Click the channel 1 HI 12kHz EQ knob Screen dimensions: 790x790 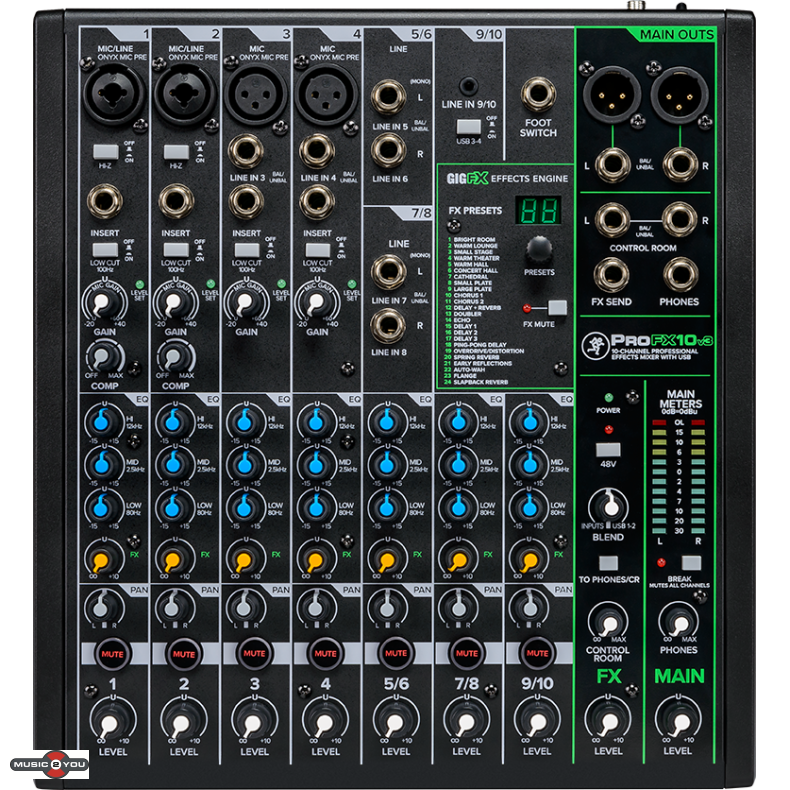[103, 421]
